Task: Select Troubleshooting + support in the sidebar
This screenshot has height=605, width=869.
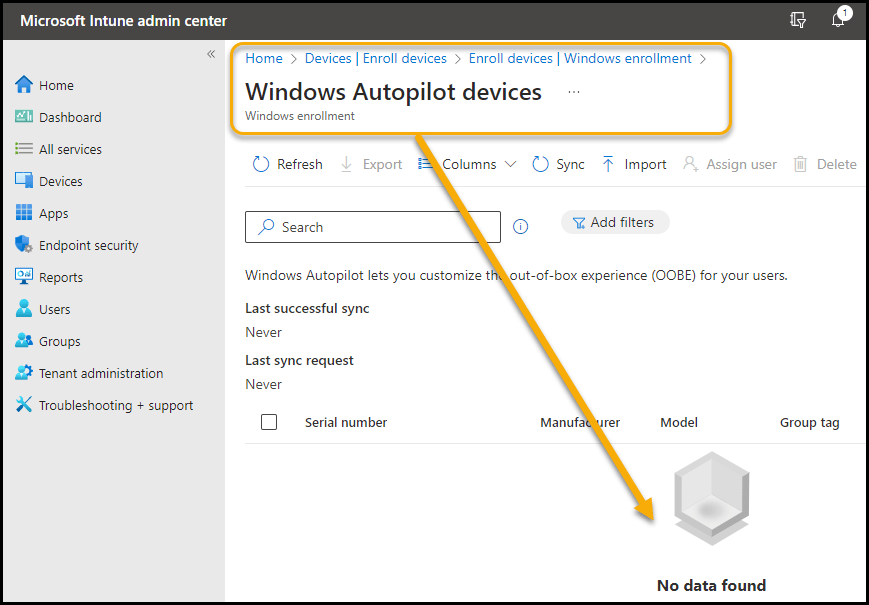Action: coord(116,406)
